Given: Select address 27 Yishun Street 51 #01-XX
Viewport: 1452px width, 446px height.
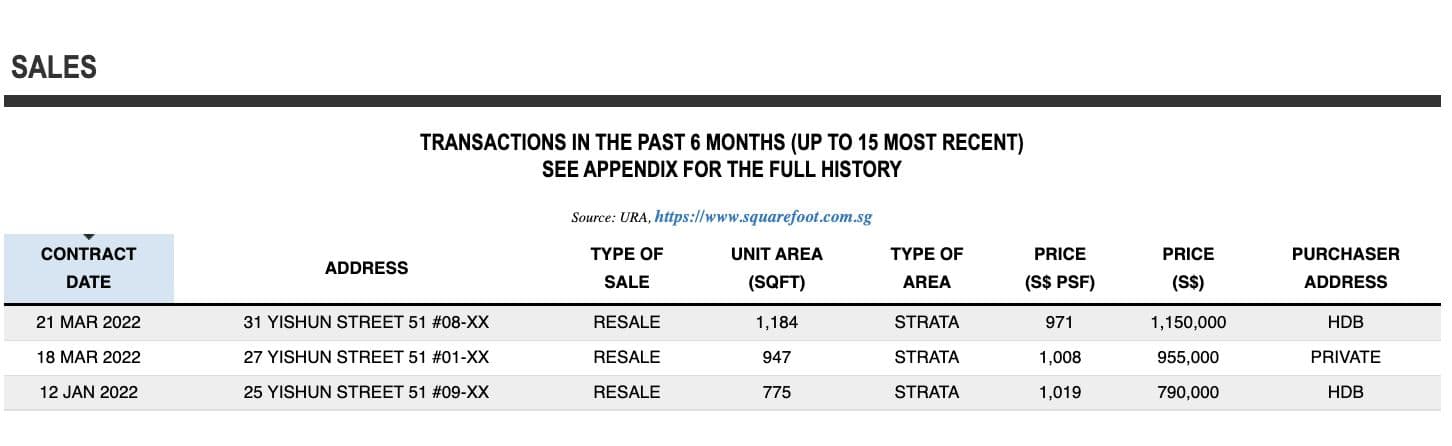Looking at the screenshot, I should click(367, 357).
